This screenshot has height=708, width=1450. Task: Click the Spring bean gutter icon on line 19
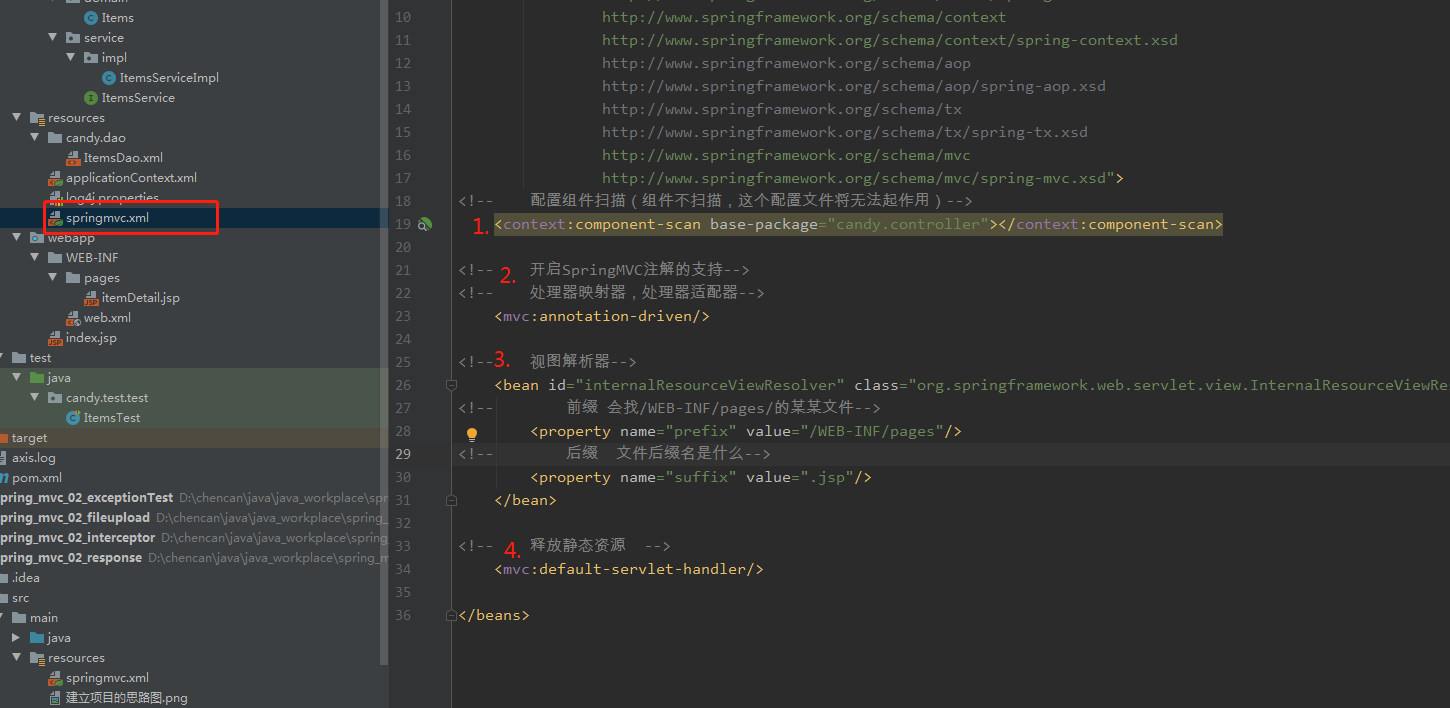tap(425, 225)
